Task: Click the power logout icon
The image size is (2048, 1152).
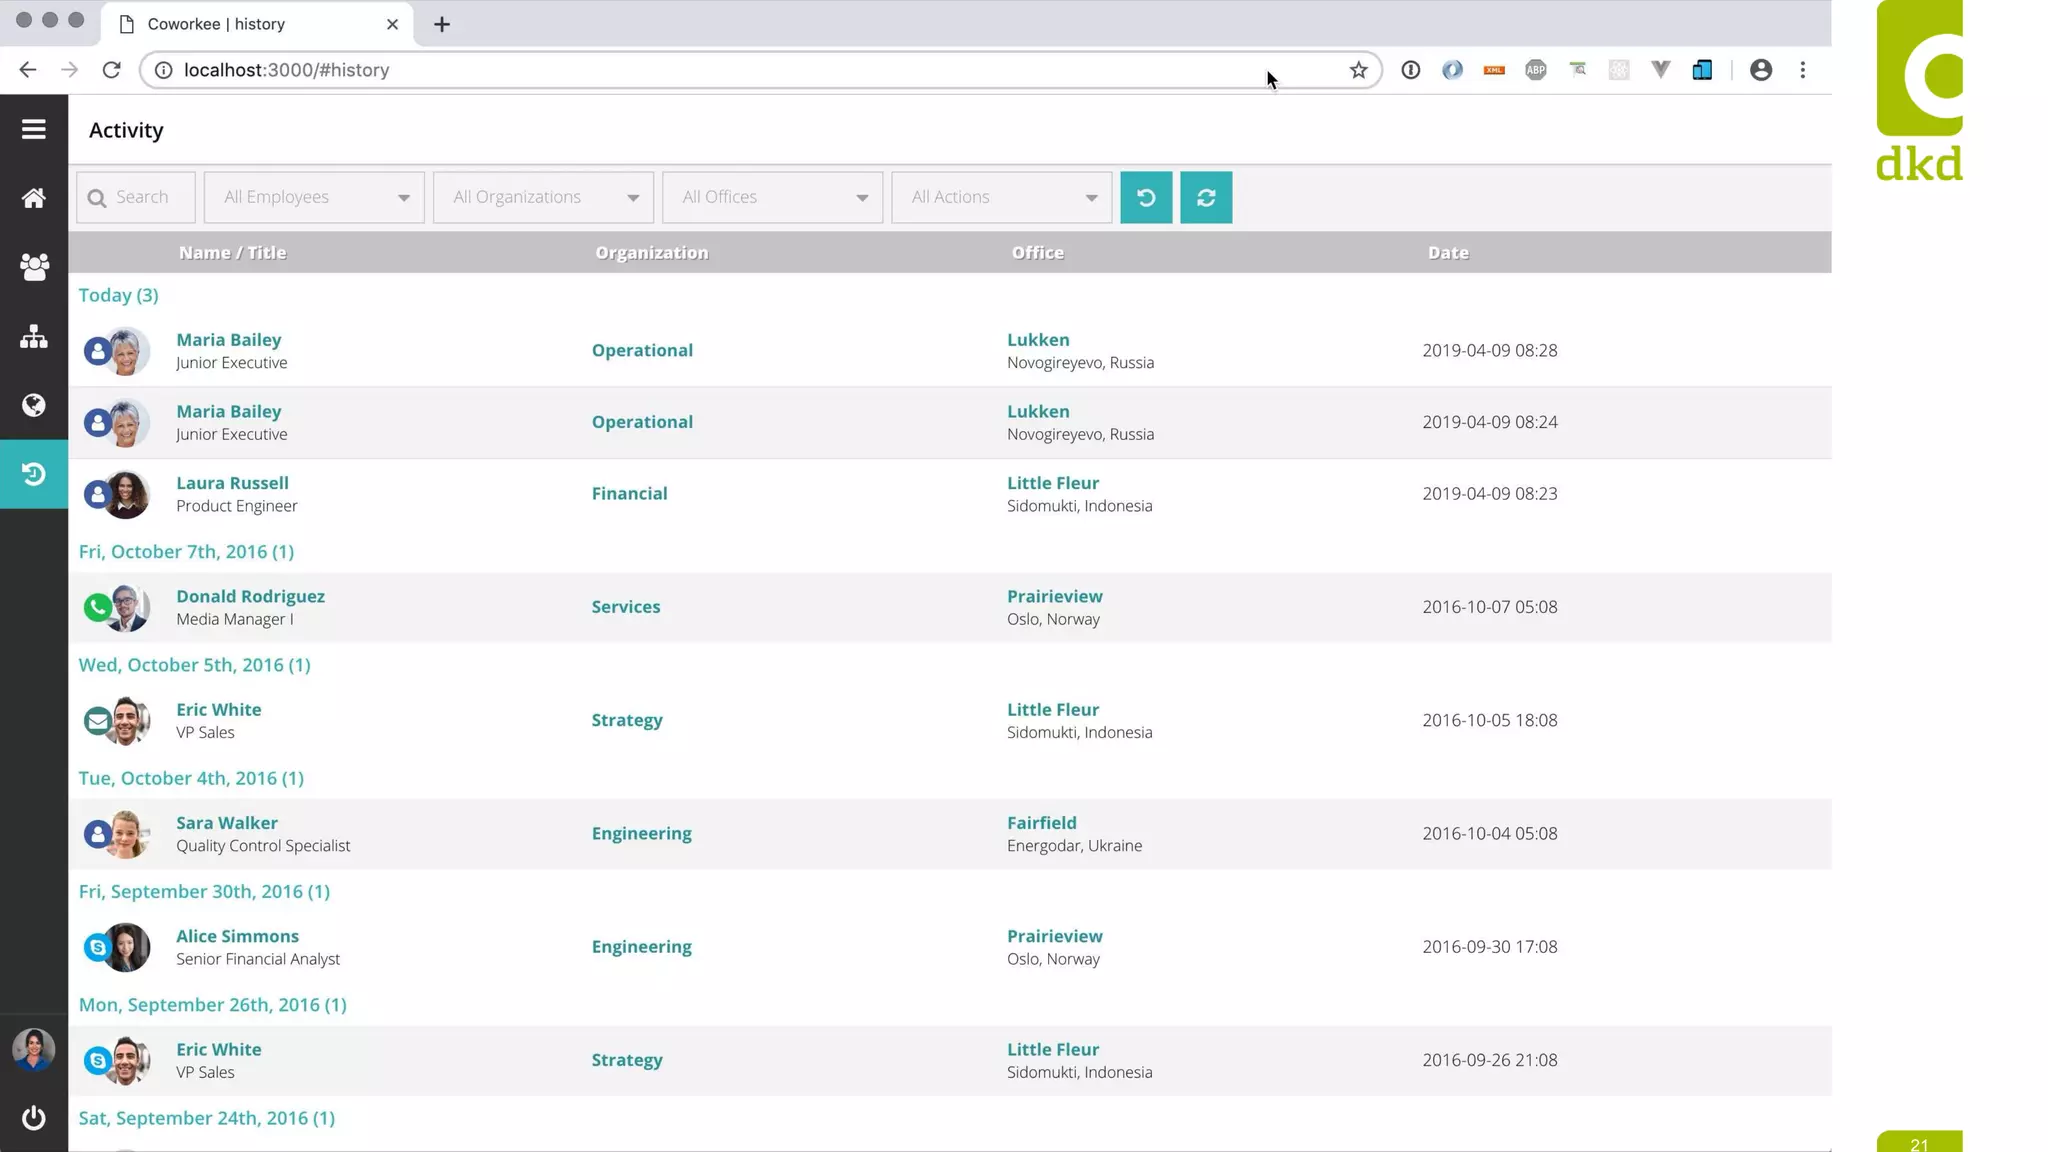Action: pos(34,1117)
